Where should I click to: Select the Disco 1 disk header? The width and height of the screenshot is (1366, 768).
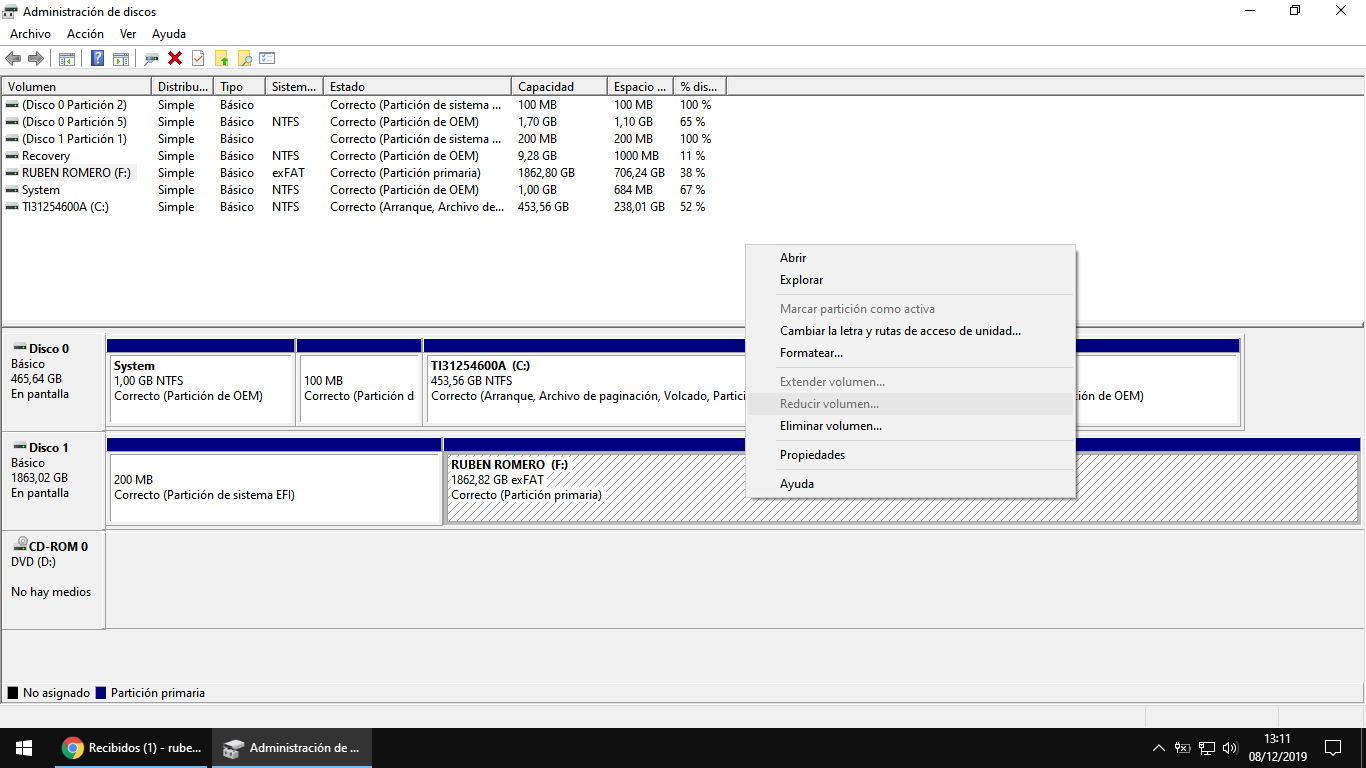(x=53, y=480)
